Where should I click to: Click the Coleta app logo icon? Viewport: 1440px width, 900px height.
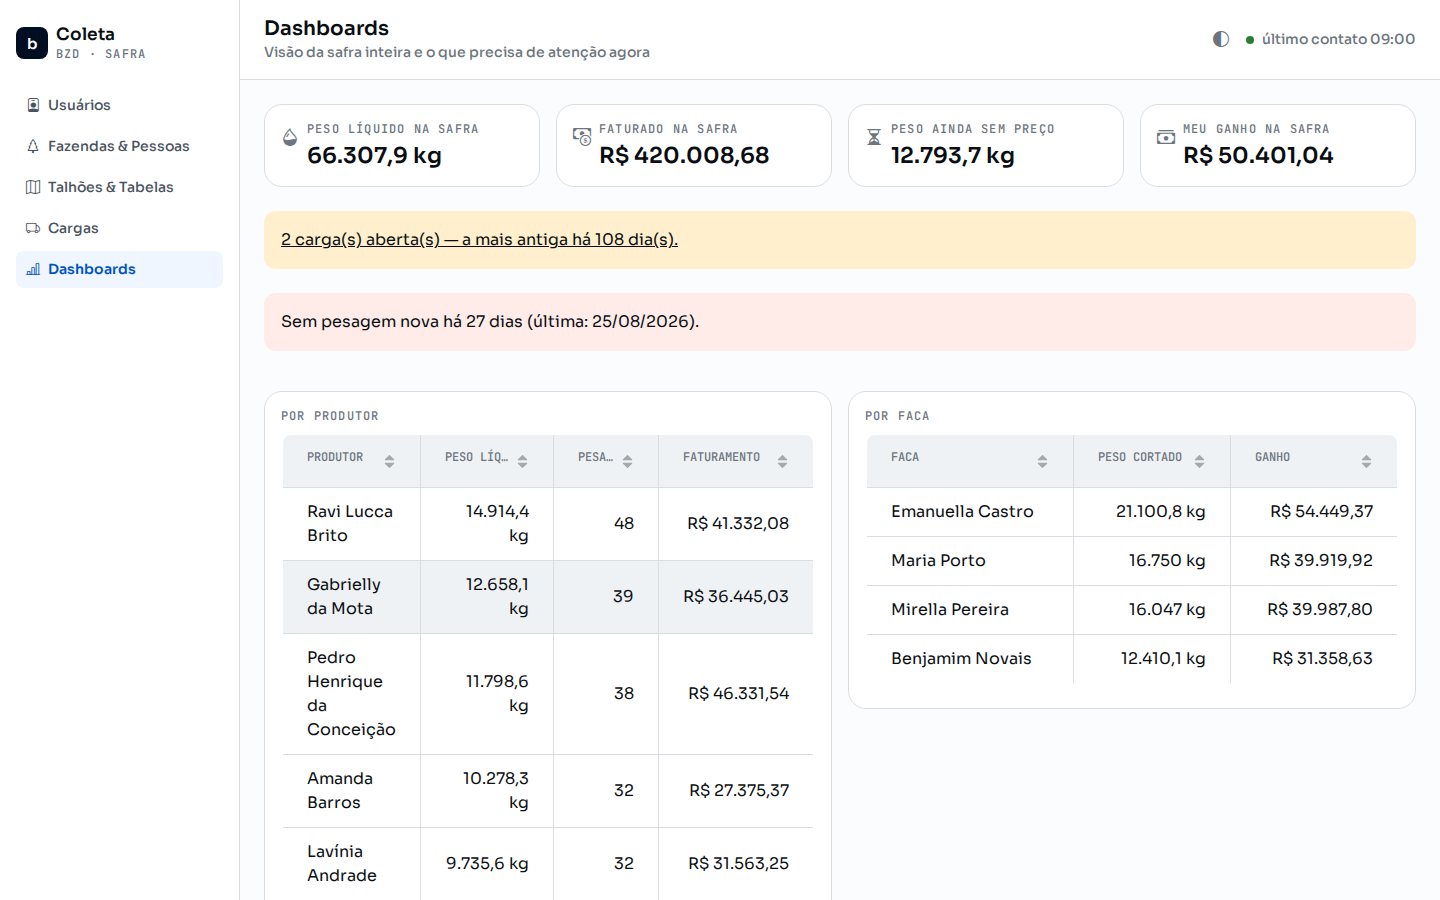coord(32,43)
